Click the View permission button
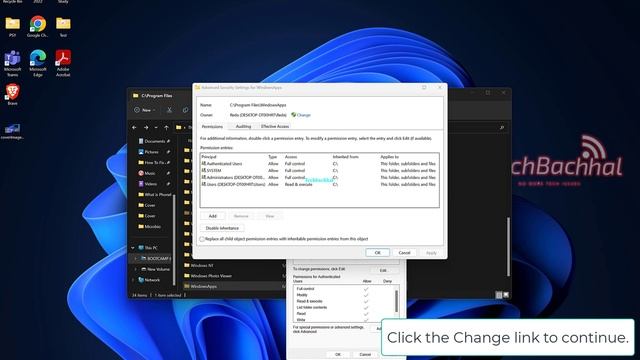Screen dimensions: 640x360 point(269,216)
